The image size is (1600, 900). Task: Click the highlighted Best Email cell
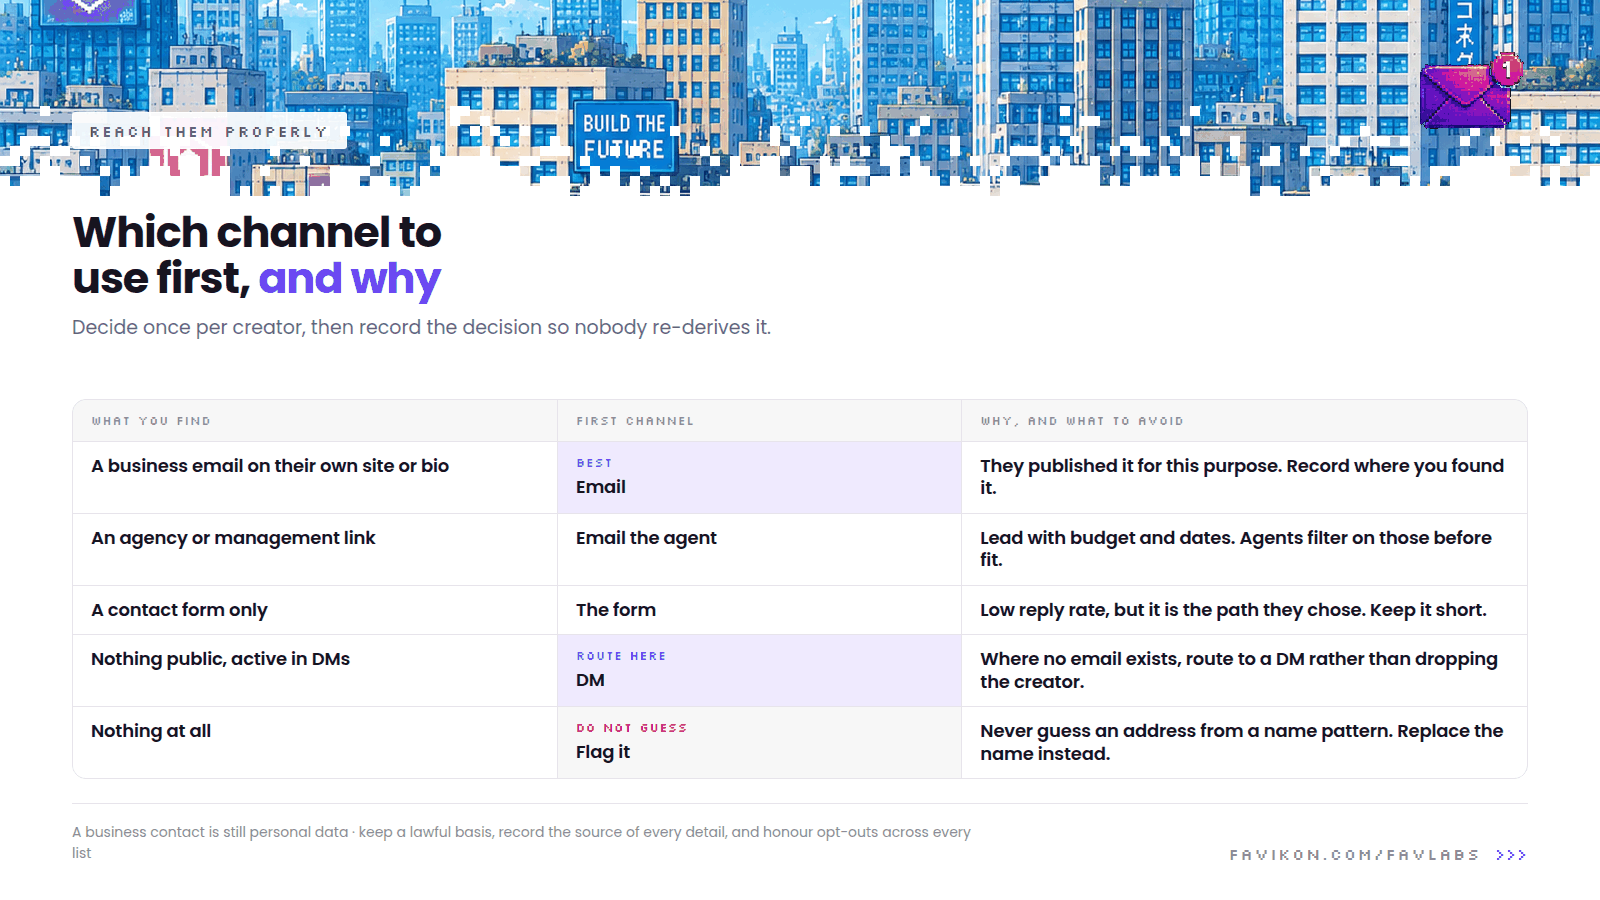coord(759,477)
